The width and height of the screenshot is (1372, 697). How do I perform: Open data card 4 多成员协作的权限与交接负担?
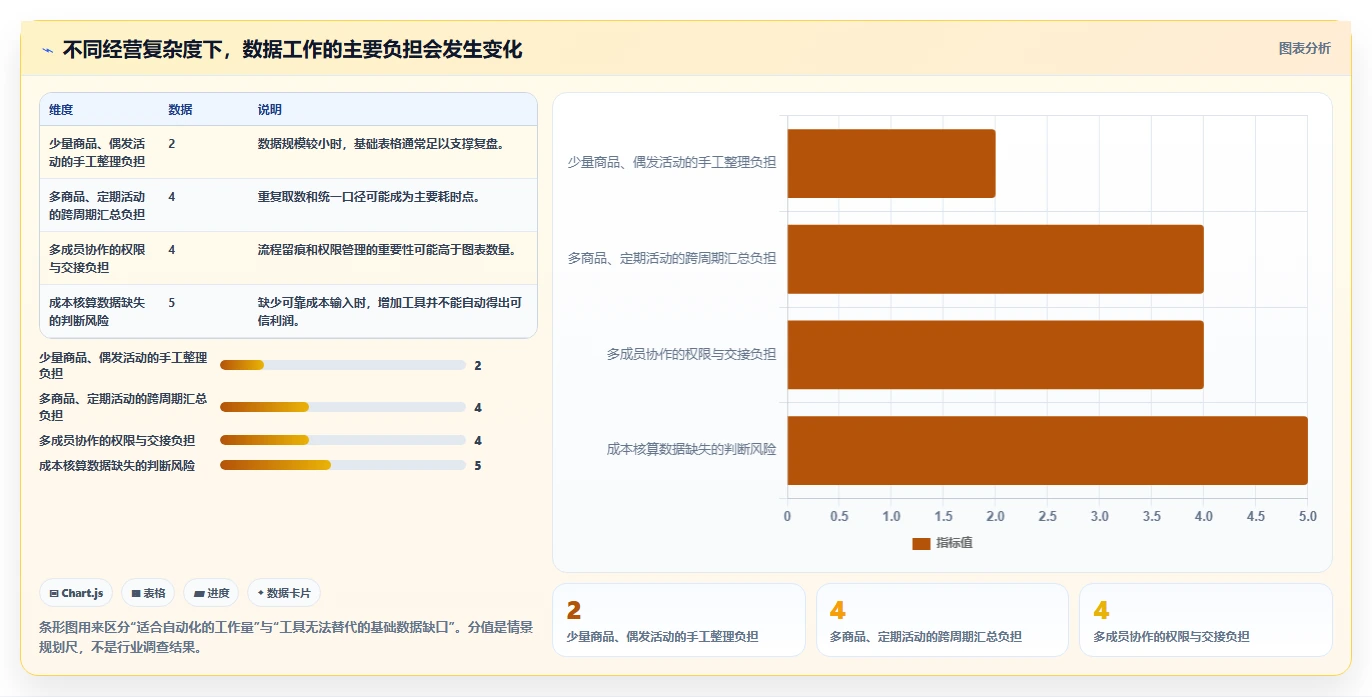pos(1205,620)
